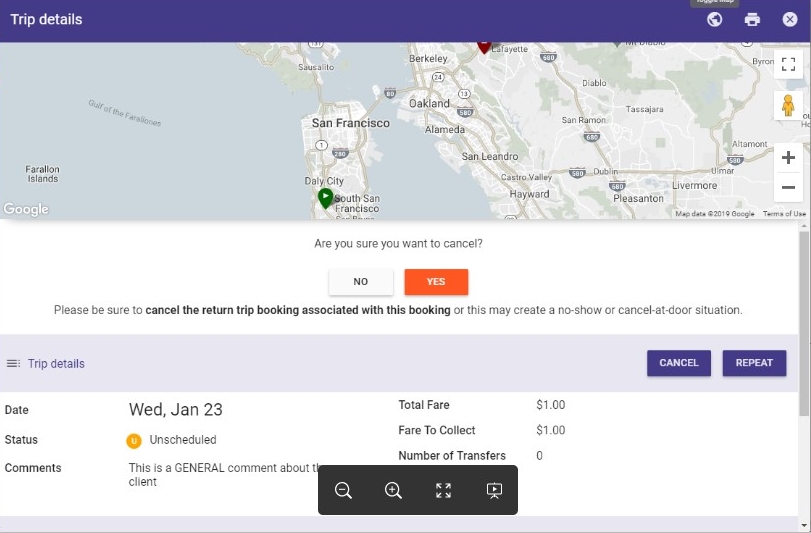
Task: Click the Unscheduled status badge icon
Action: click(x=134, y=440)
